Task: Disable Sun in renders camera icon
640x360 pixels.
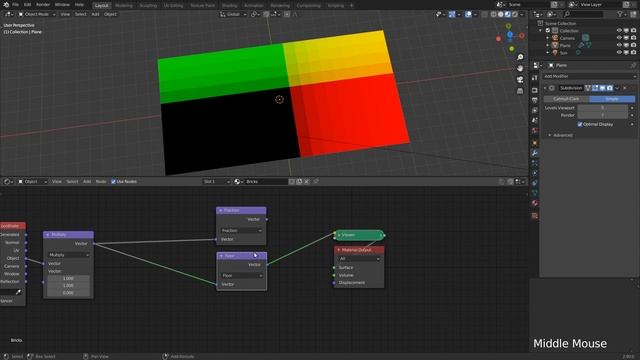Action: click(x=633, y=53)
